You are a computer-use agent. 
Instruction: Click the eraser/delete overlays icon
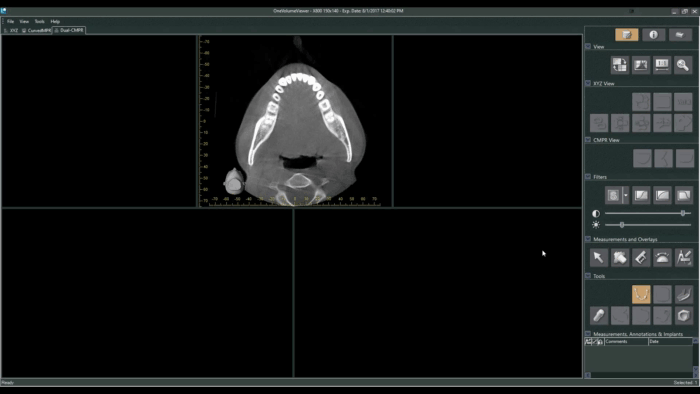click(620, 257)
